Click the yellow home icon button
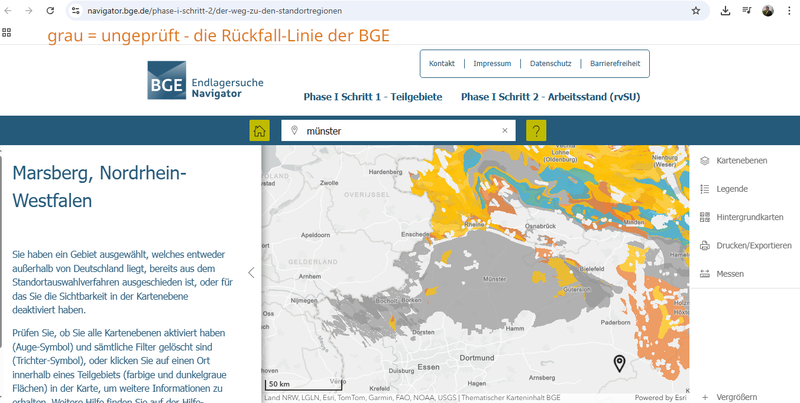Screen dimensions: 800x403 click(x=260, y=131)
